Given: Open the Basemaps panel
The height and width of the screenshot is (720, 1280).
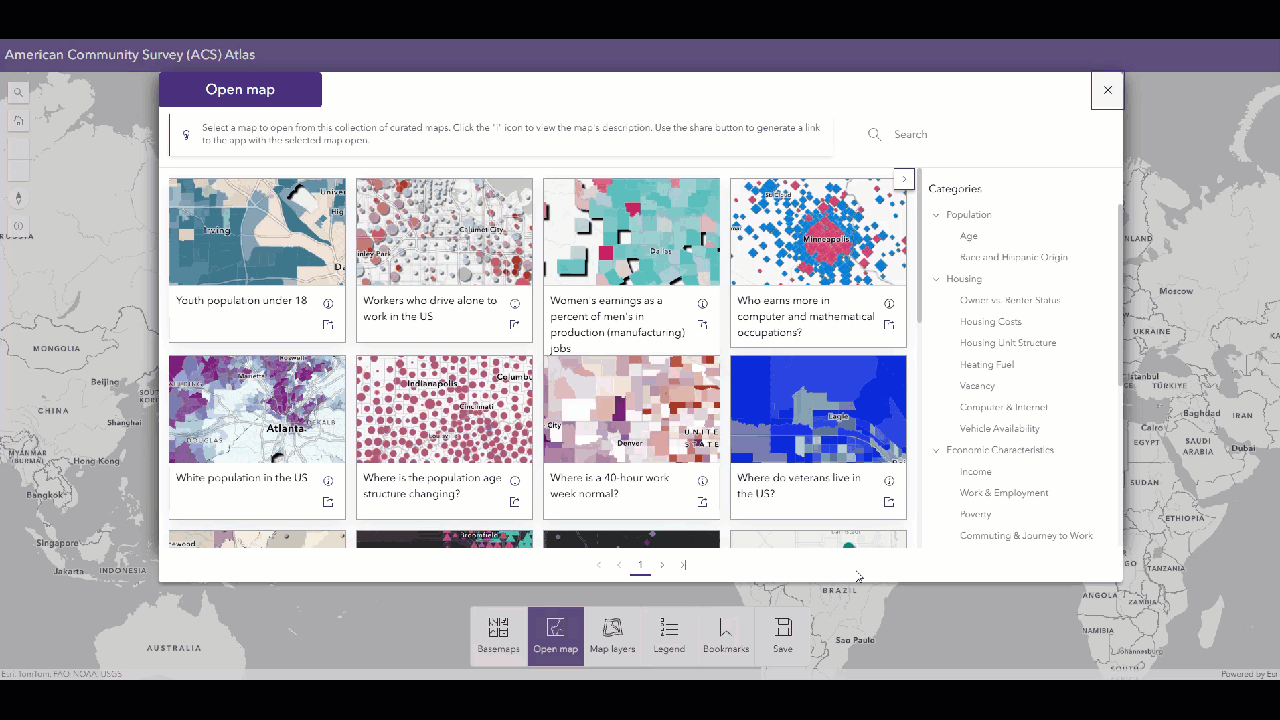Looking at the screenshot, I should coord(497,636).
